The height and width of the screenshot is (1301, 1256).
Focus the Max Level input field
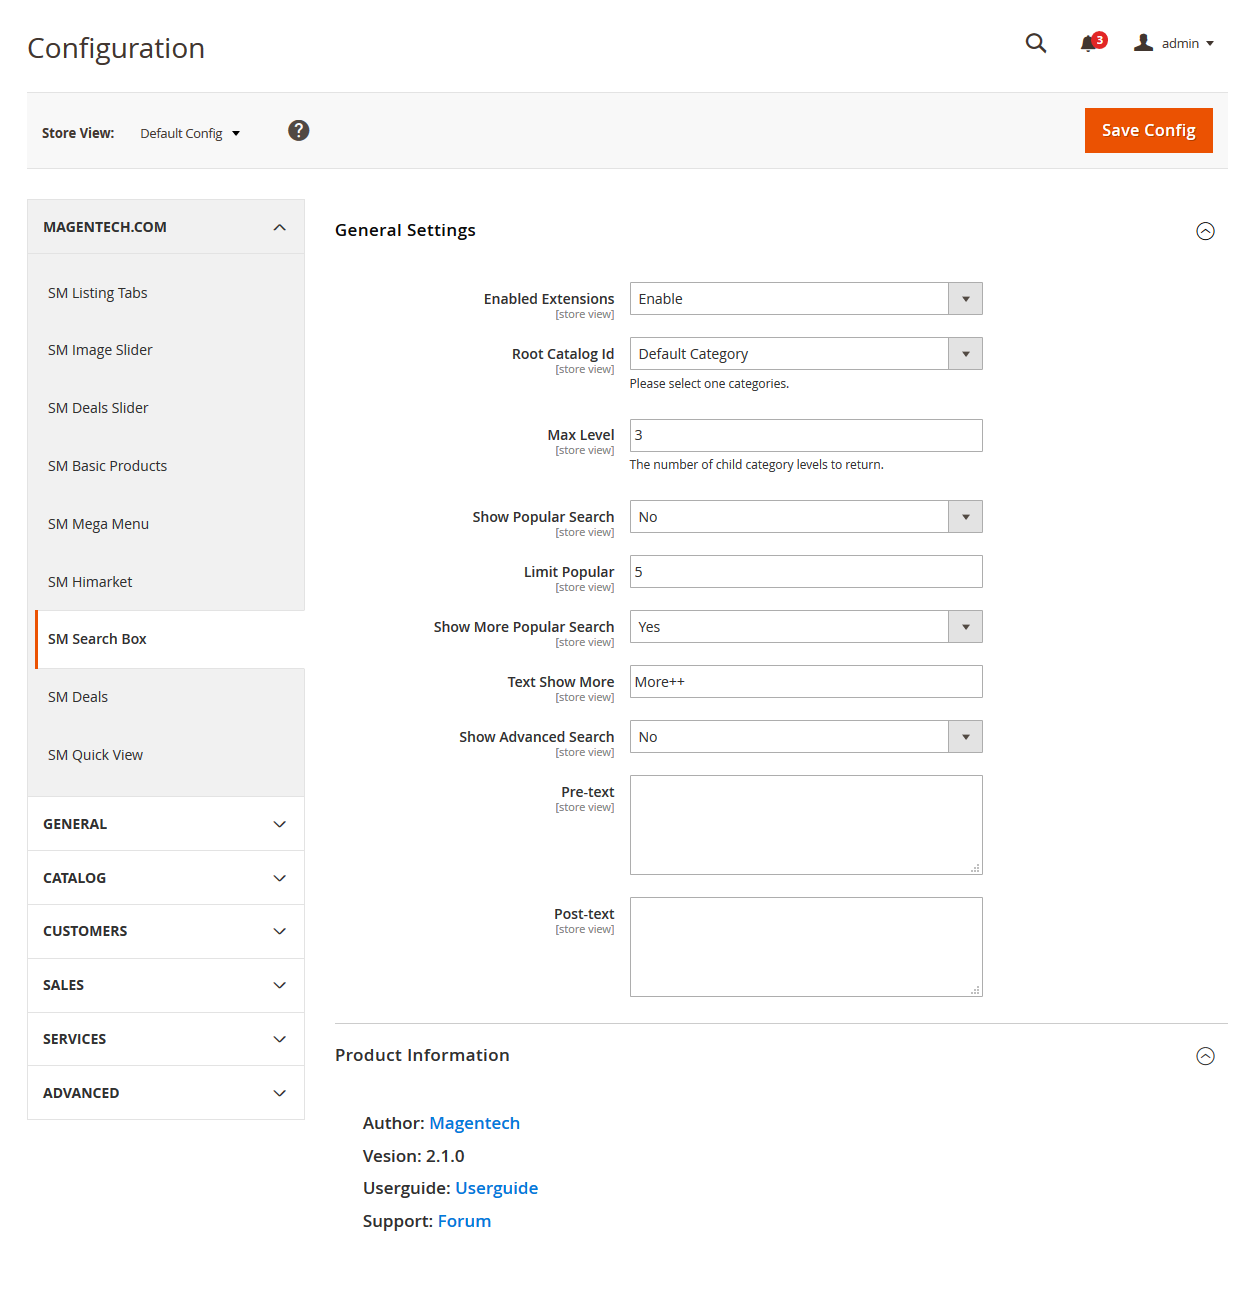[806, 435]
